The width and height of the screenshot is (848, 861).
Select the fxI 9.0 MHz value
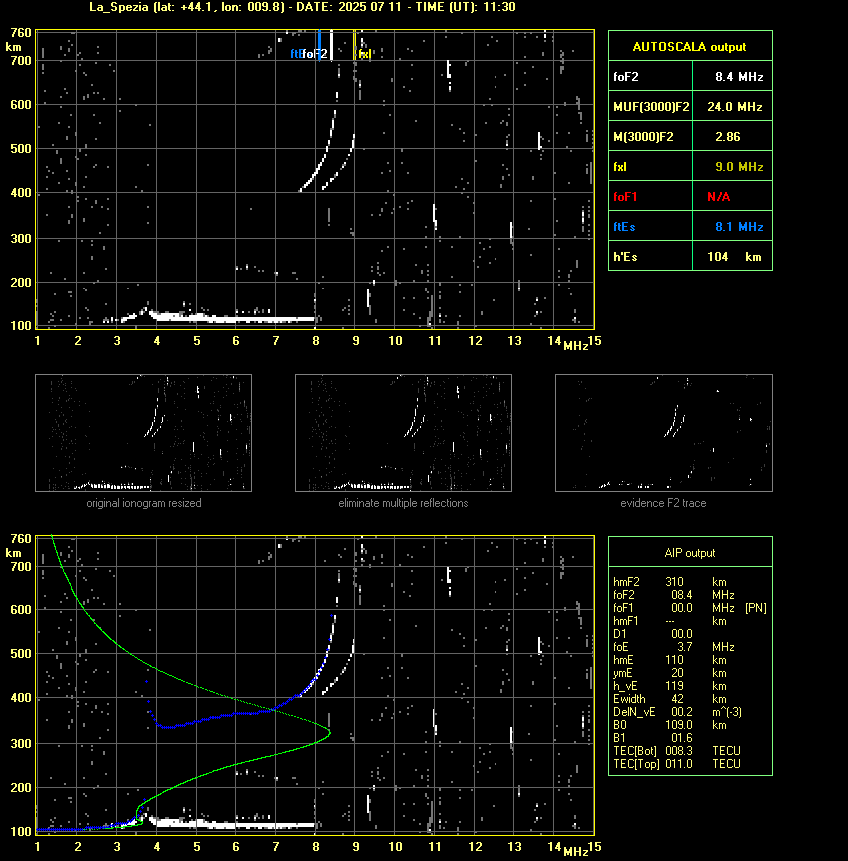click(x=739, y=167)
